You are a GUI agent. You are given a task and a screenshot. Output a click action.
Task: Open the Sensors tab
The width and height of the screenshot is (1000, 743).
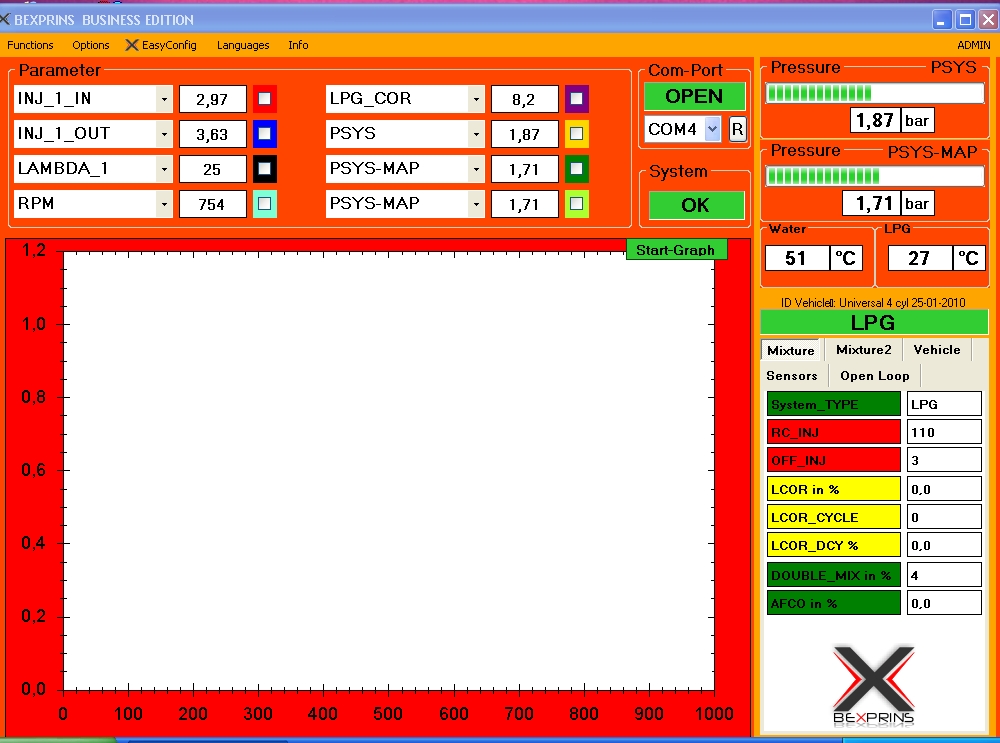pyautogui.click(x=792, y=376)
